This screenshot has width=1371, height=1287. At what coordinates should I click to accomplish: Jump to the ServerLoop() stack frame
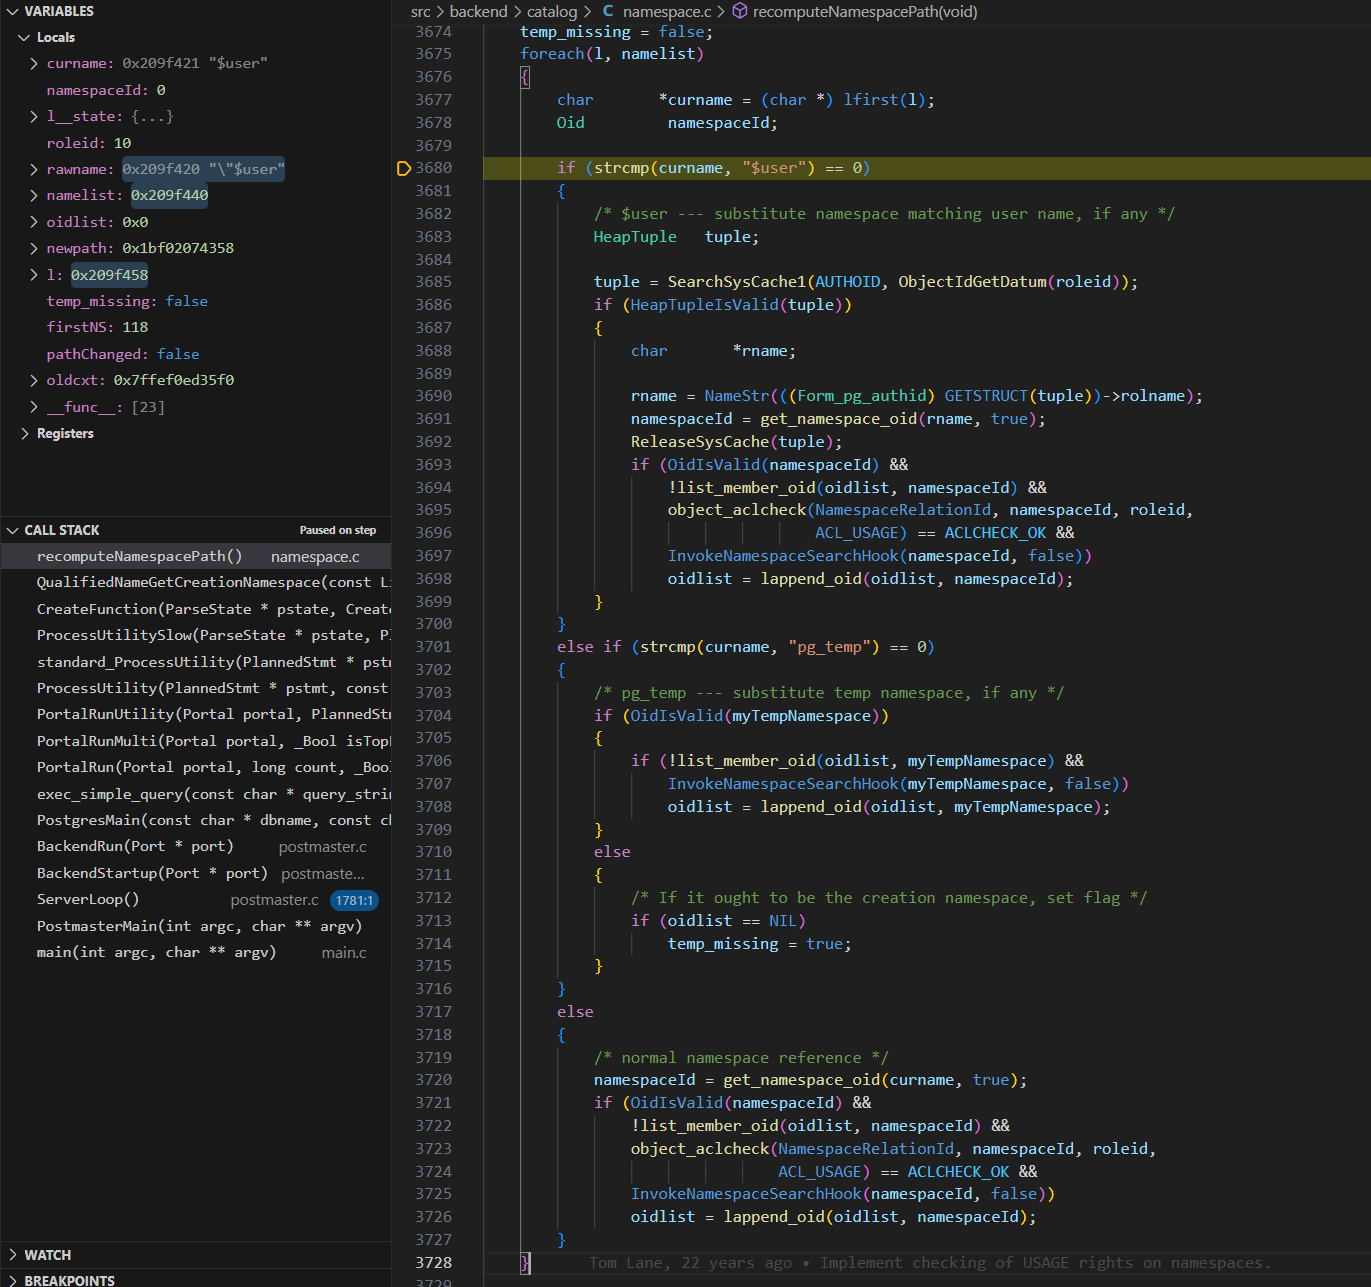(x=88, y=899)
